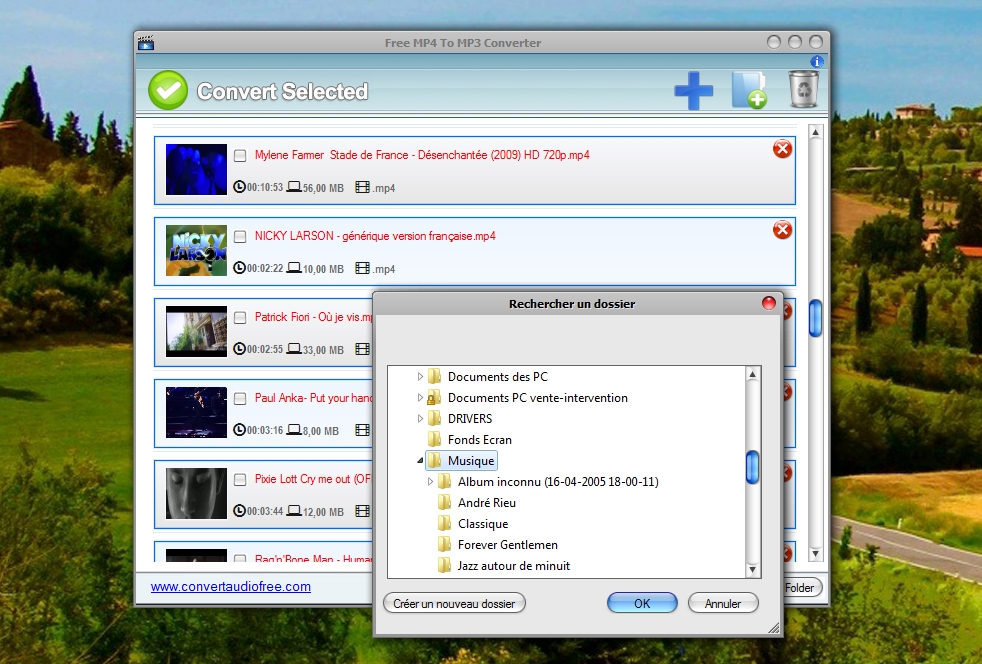The image size is (982, 664).
Task: Open the blue info icon
Action: (817, 61)
